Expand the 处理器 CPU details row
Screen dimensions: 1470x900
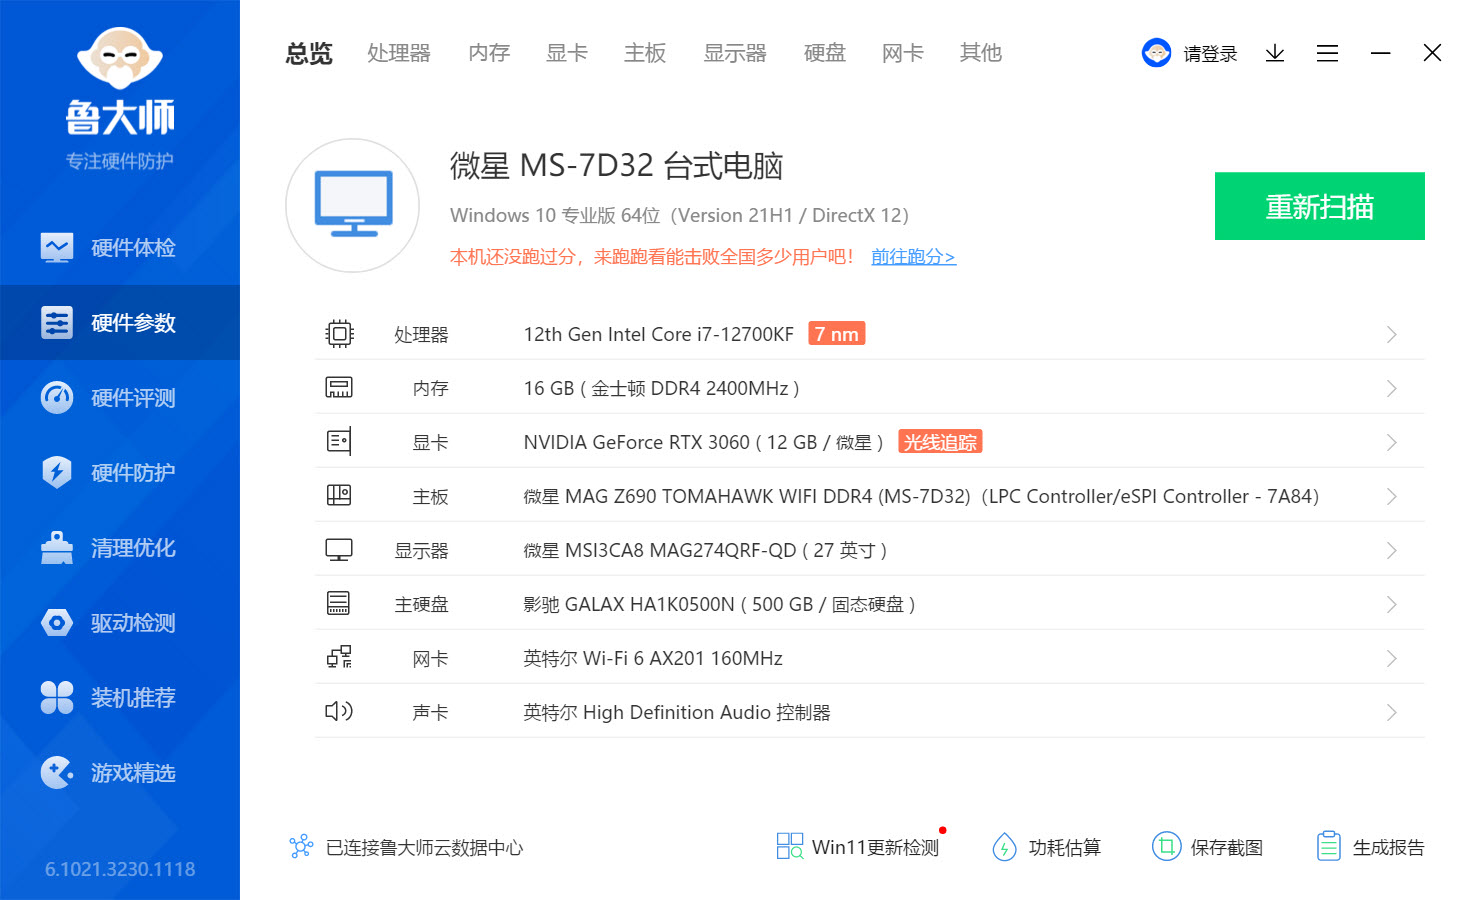point(1390,334)
